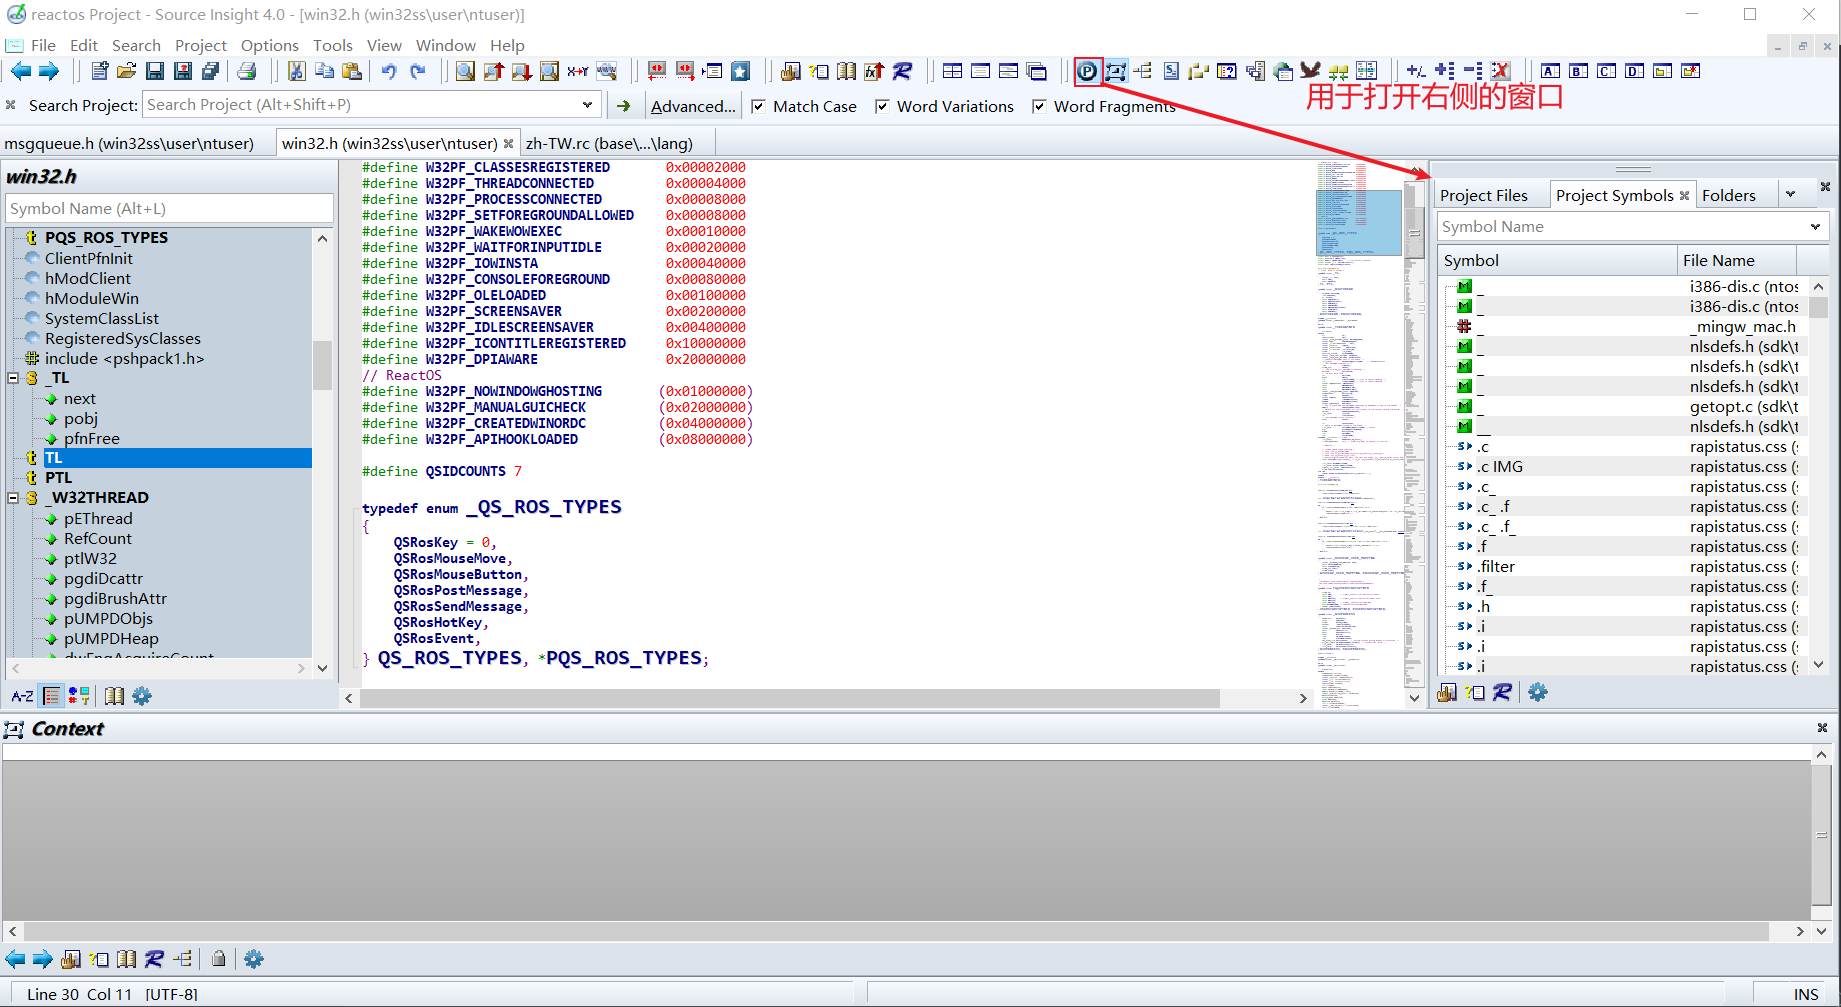The image size is (1841, 1007).
Task: Click the lock icon in Context toolbar
Action: tap(218, 959)
